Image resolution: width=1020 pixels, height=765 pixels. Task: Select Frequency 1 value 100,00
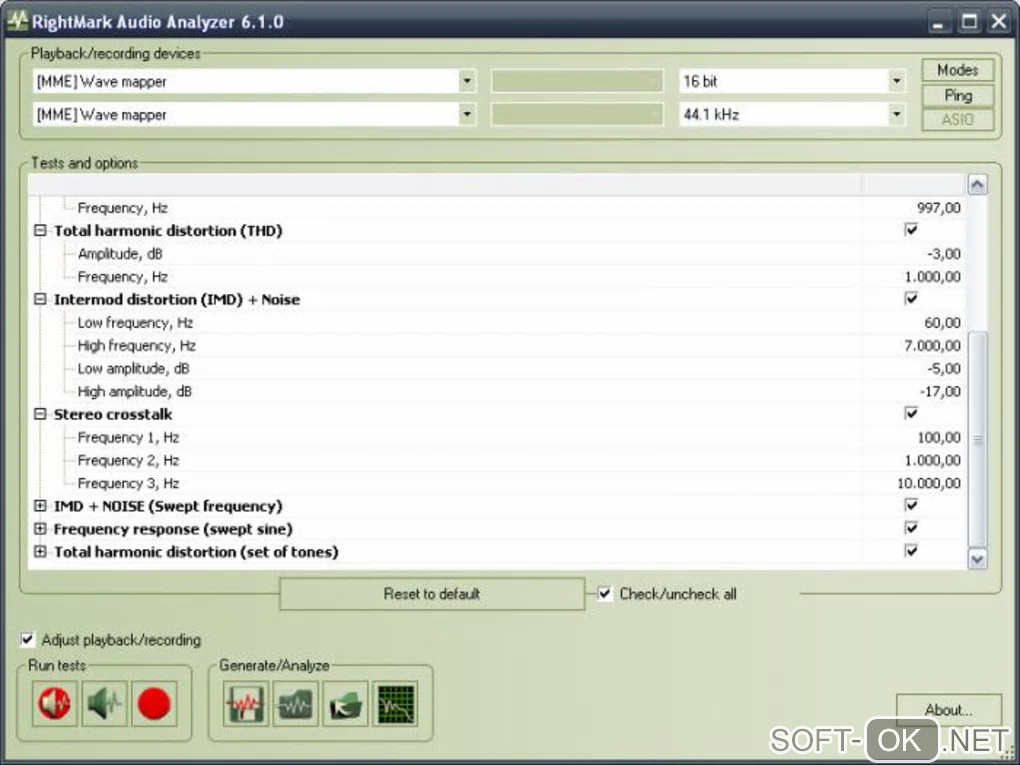coord(939,437)
